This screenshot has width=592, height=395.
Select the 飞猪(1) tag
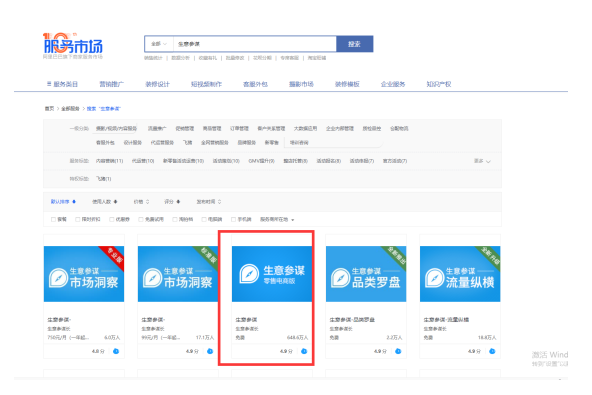click(103, 179)
